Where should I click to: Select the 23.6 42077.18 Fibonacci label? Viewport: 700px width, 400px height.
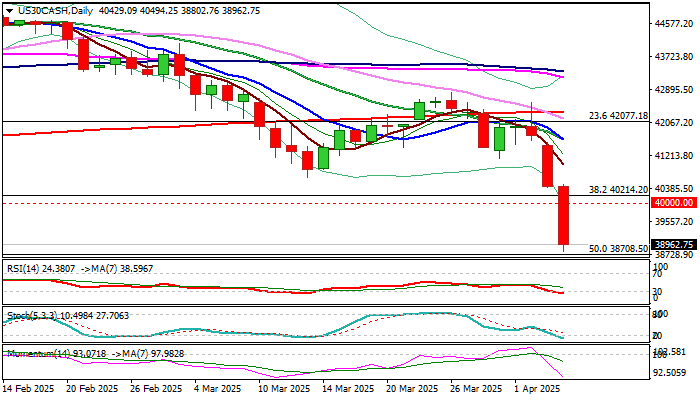[x=618, y=116]
